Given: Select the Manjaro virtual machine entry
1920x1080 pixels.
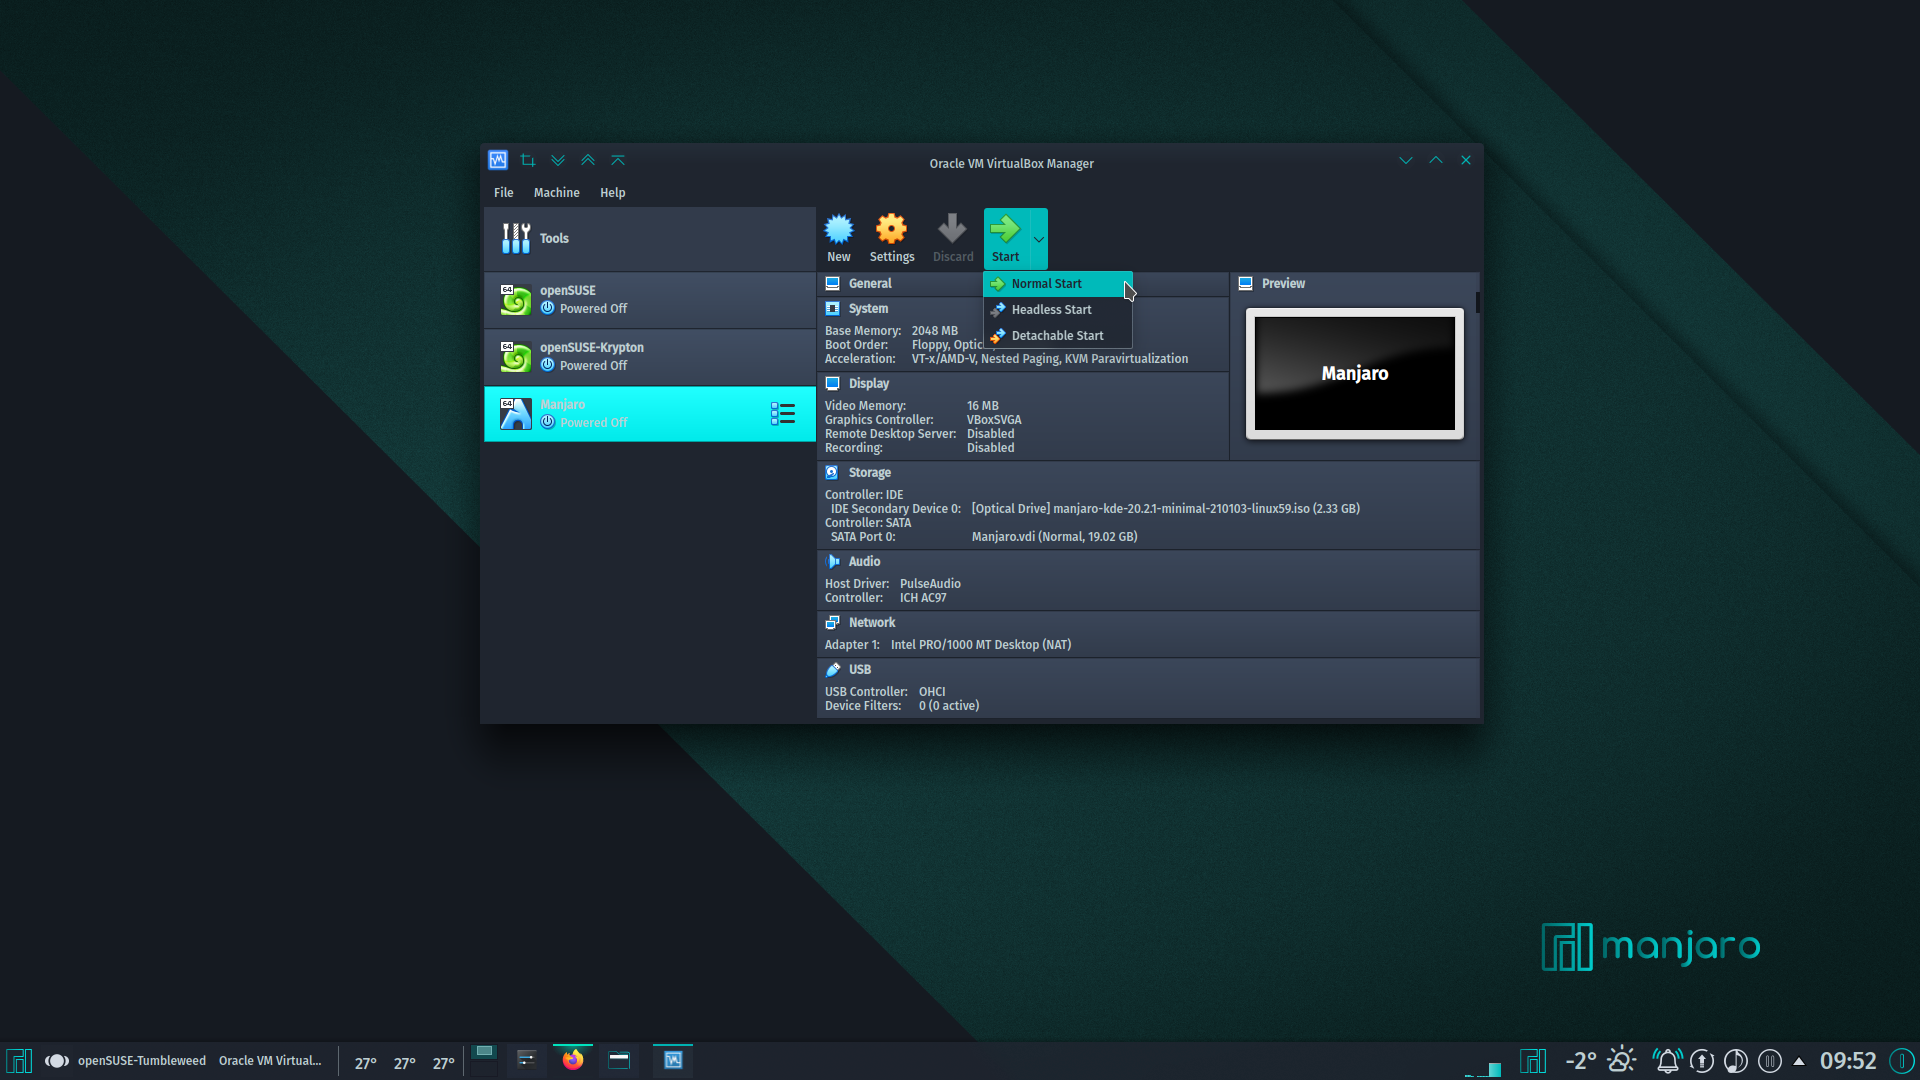Looking at the screenshot, I should [x=650, y=414].
